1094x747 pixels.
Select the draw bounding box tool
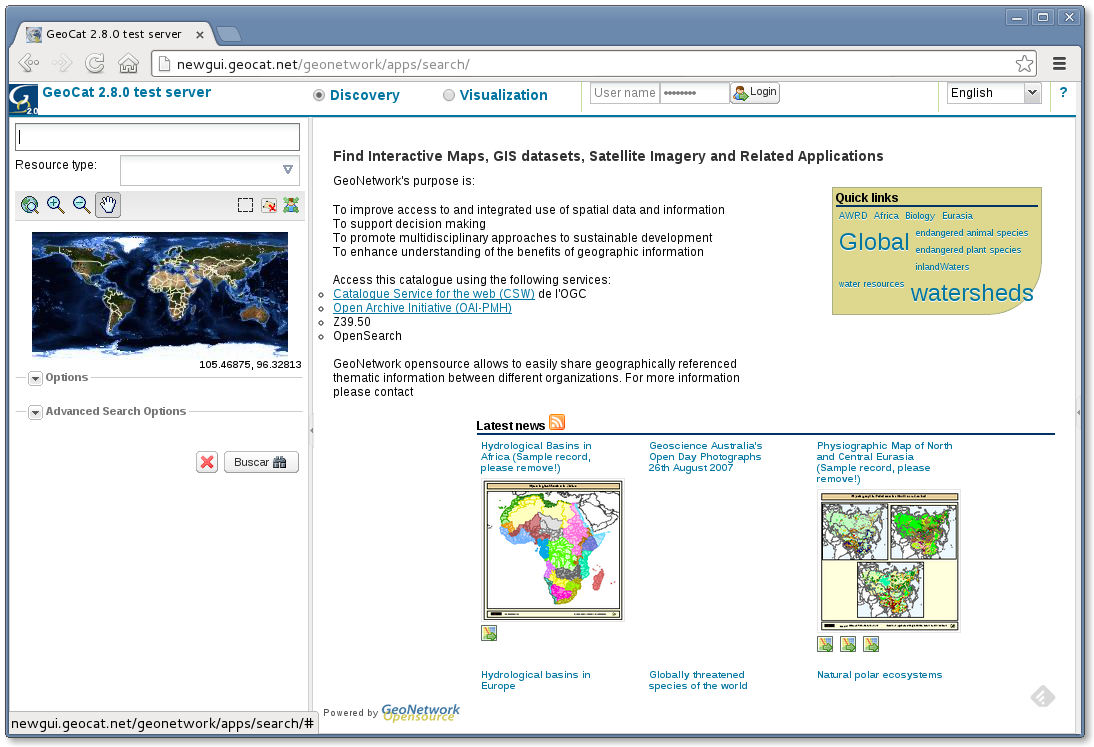tap(245, 205)
